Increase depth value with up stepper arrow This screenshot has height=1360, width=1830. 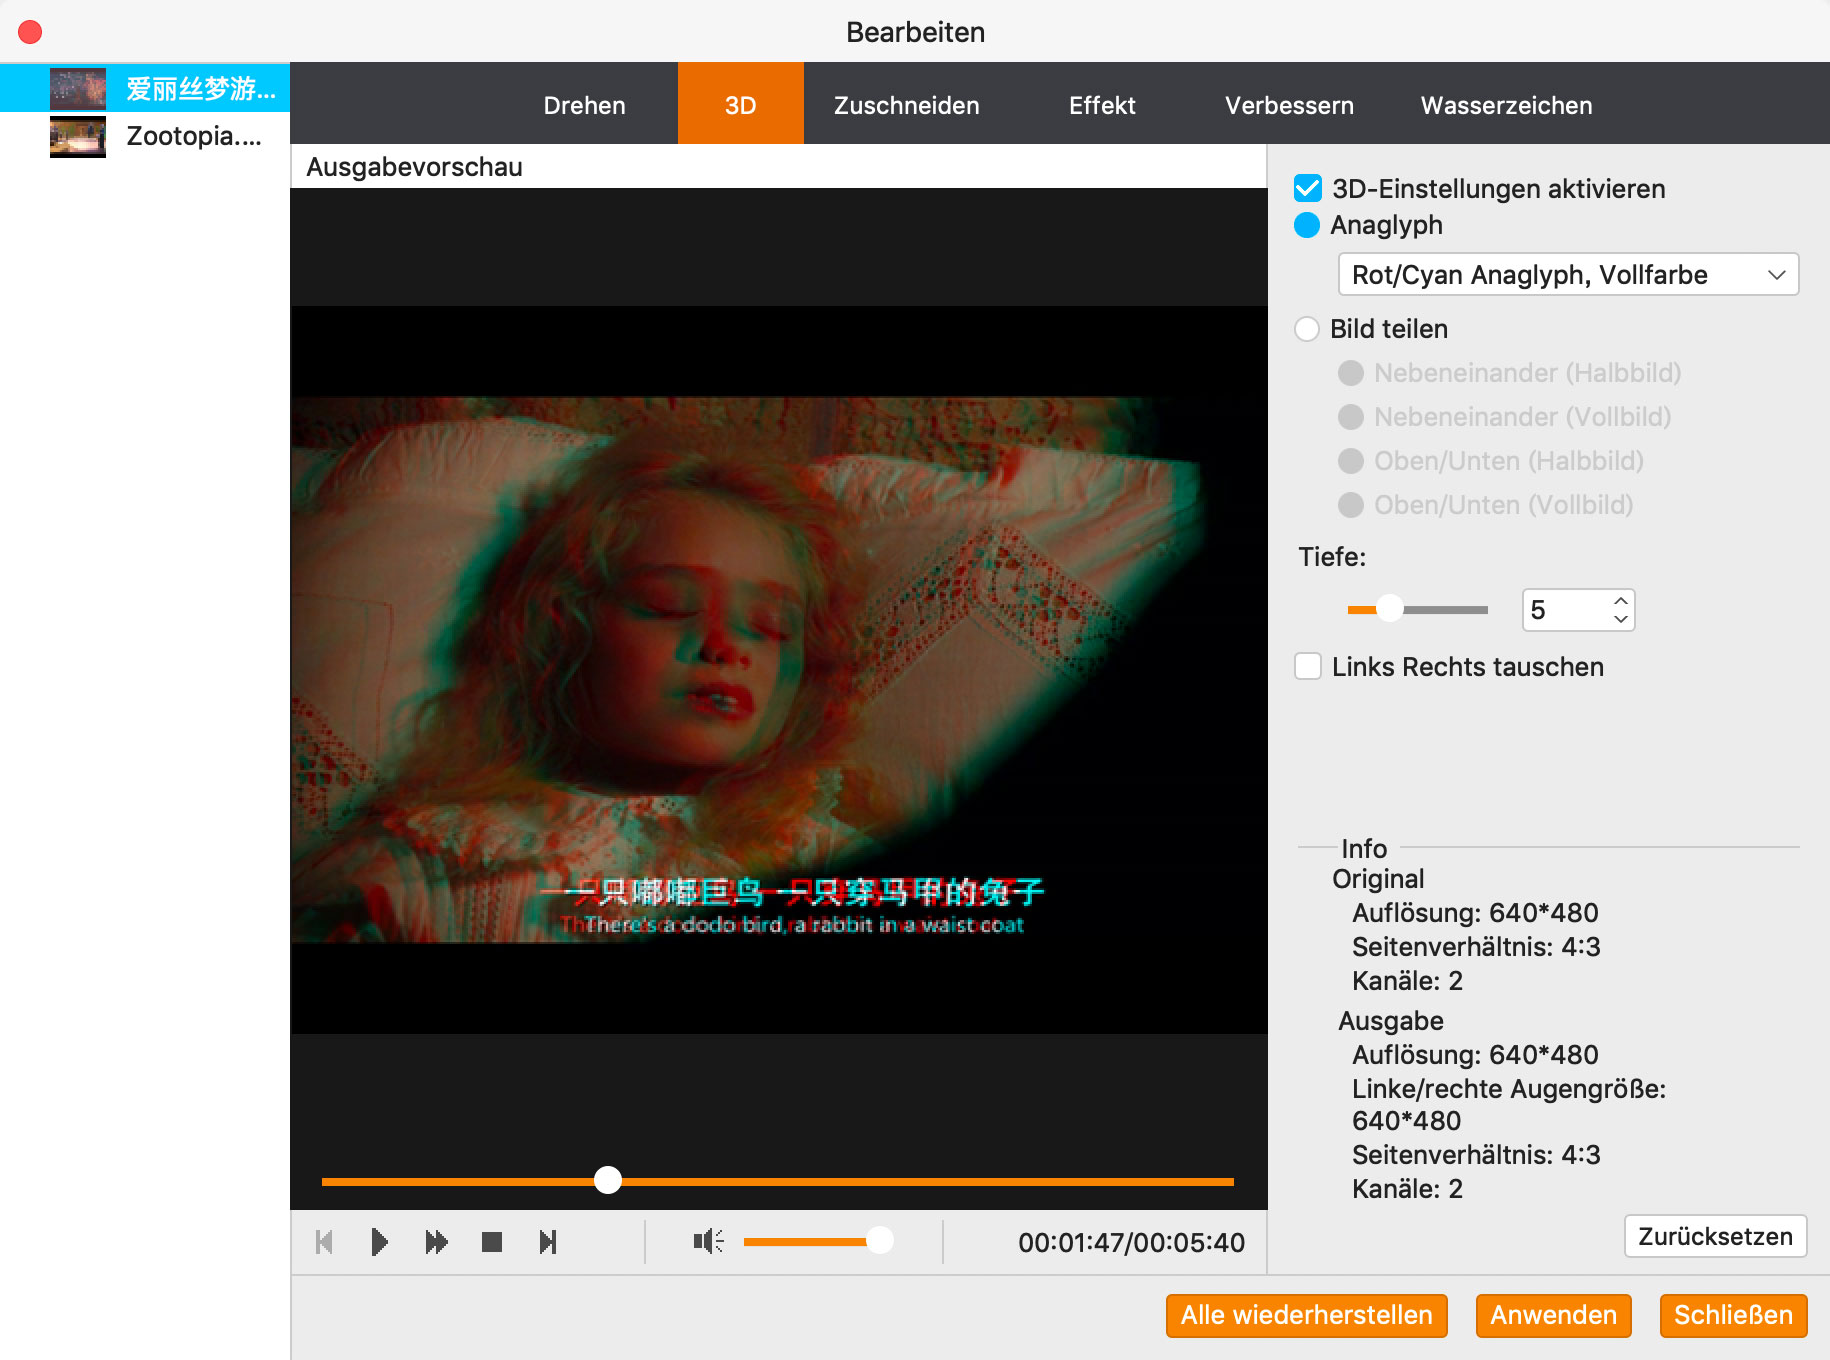(x=1621, y=600)
